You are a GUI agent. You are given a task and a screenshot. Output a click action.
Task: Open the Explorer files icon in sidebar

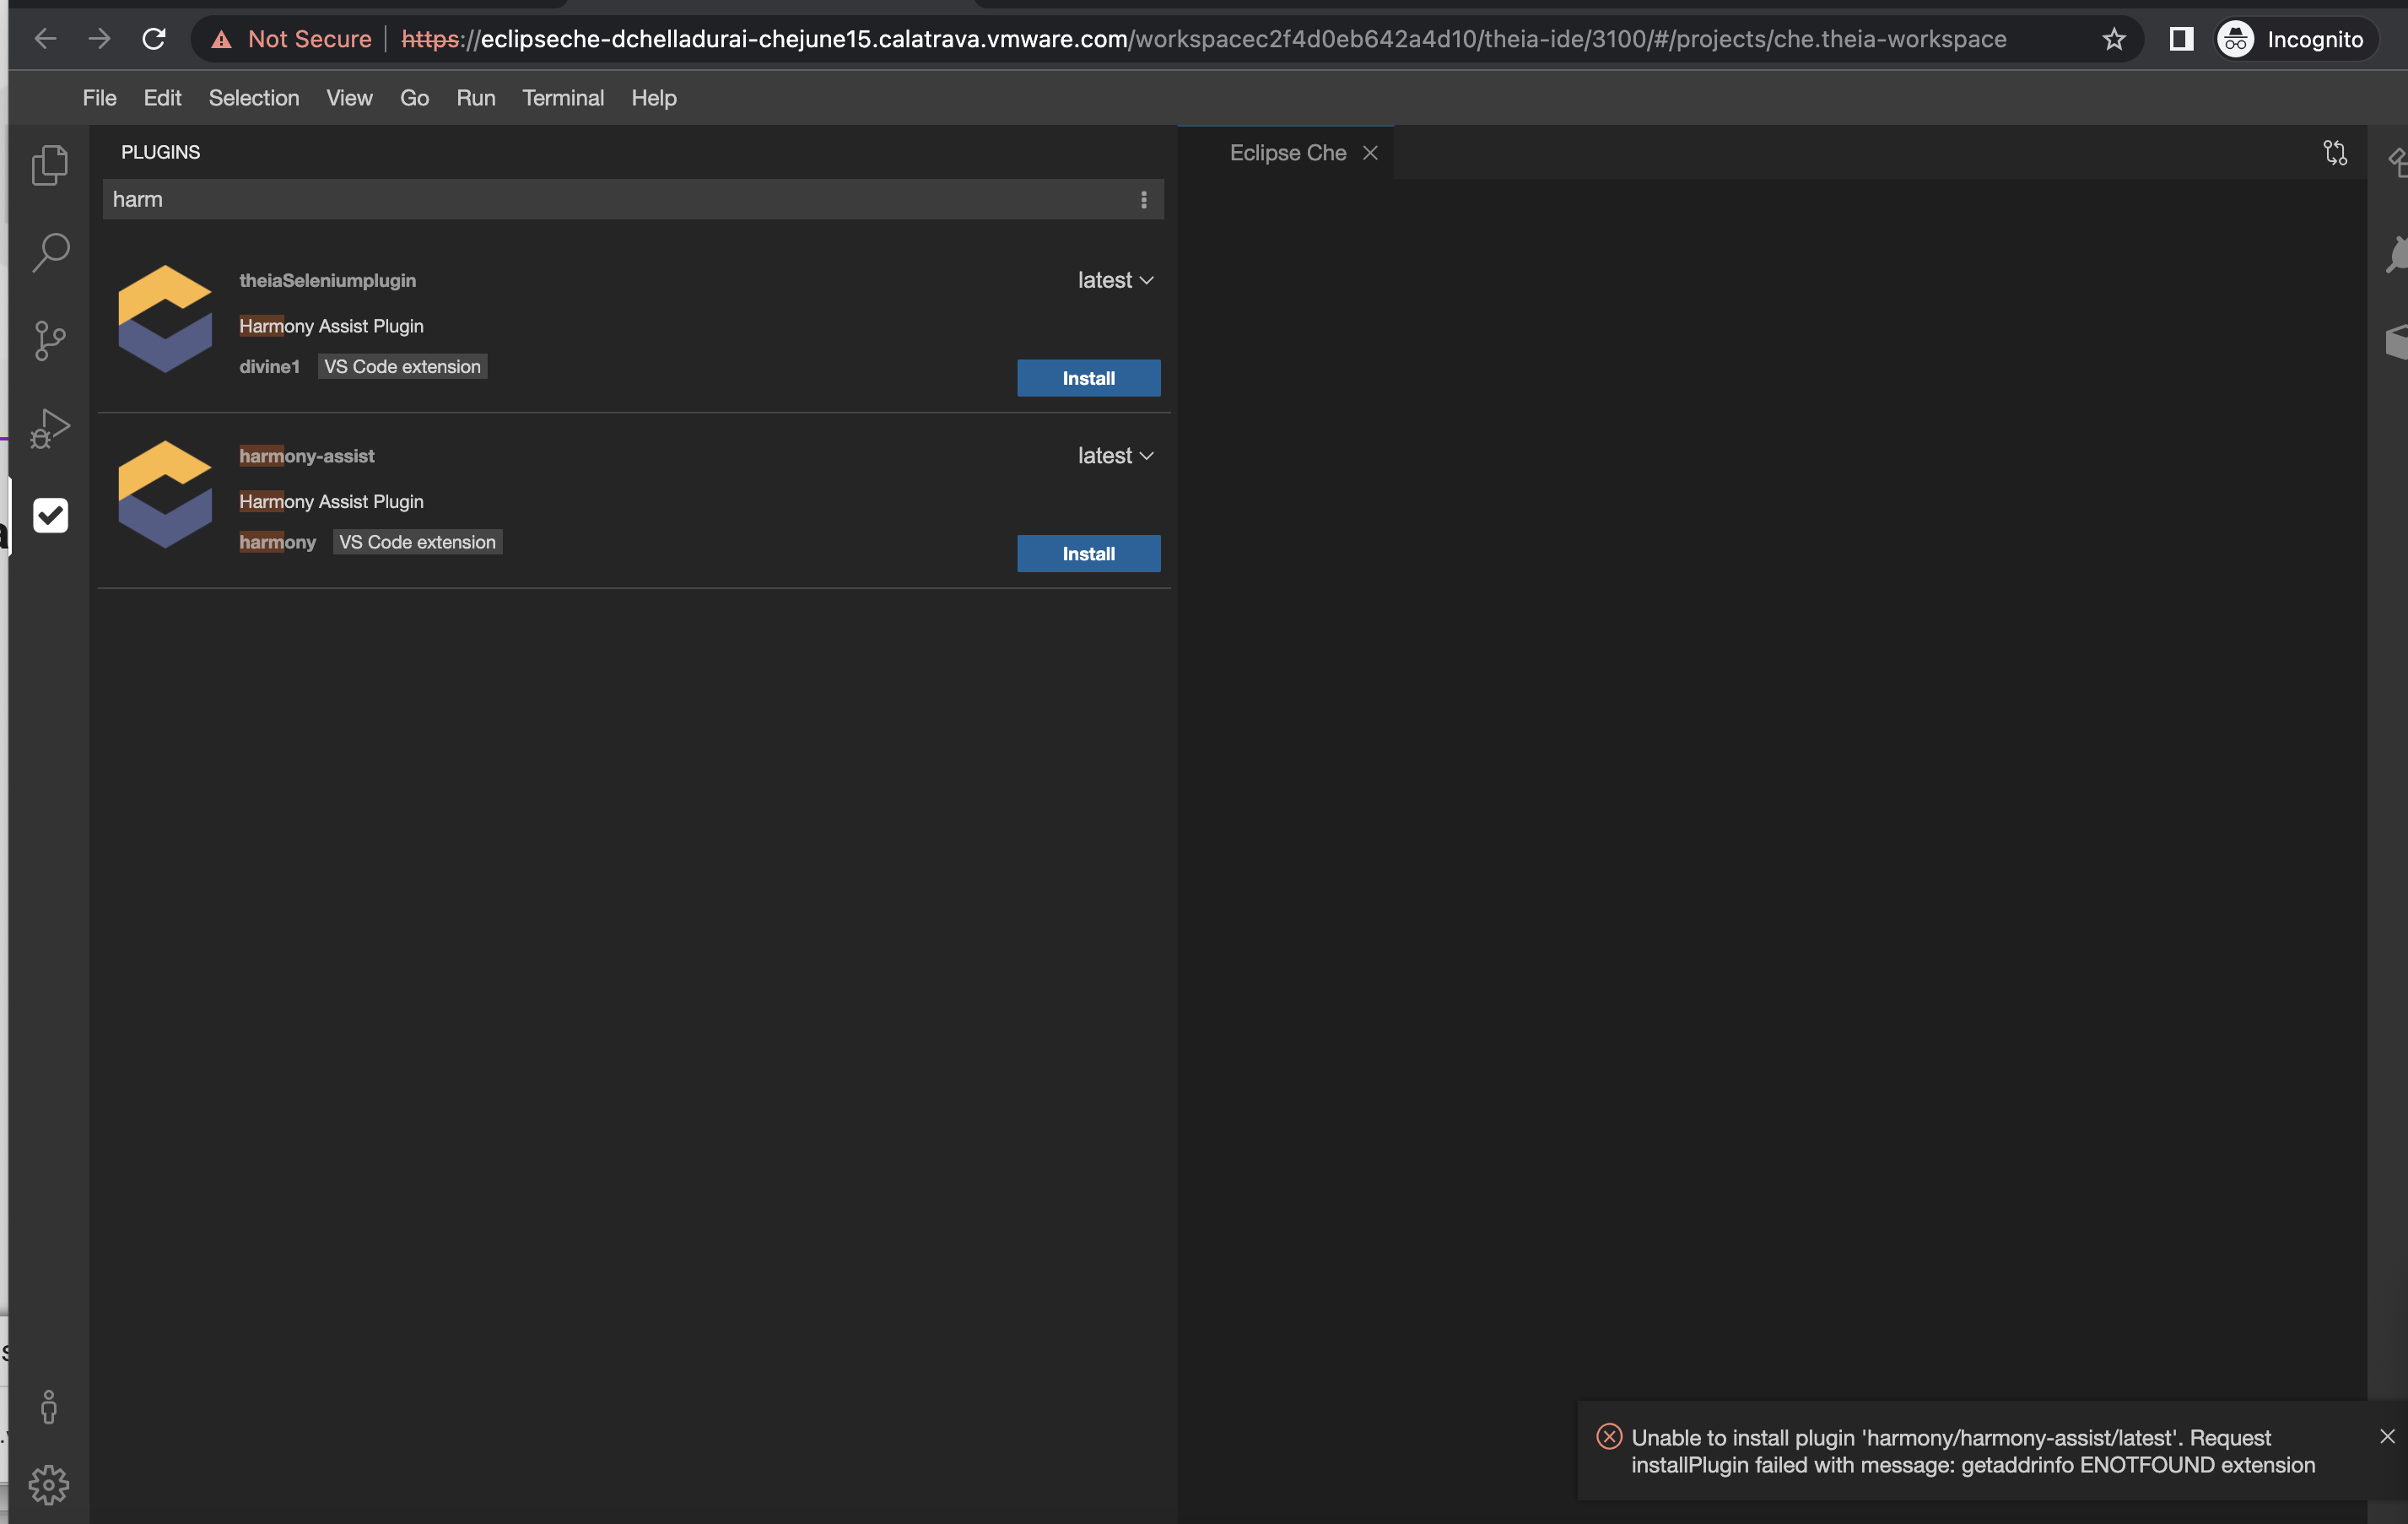point(49,165)
